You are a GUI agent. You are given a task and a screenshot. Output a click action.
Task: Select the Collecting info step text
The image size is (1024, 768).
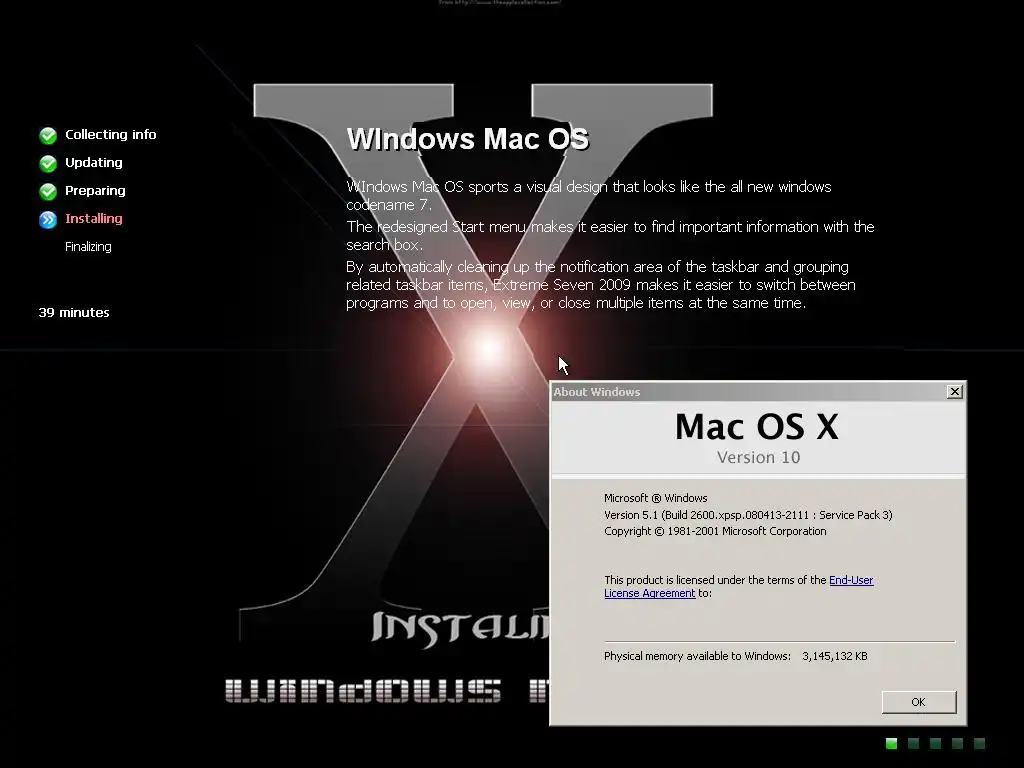(x=110, y=135)
